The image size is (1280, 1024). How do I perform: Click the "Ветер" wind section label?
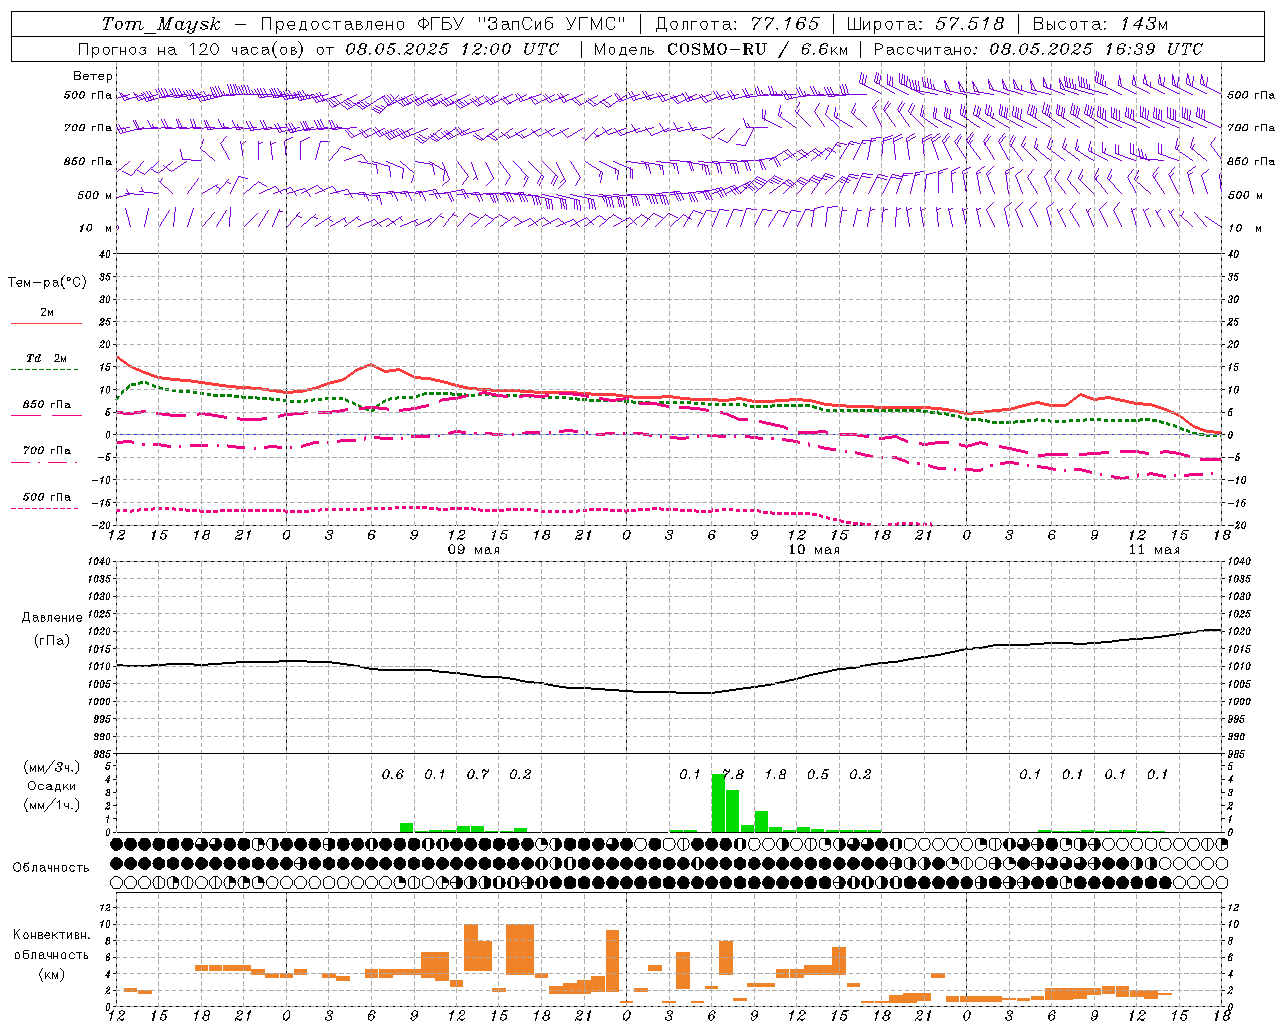point(93,76)
